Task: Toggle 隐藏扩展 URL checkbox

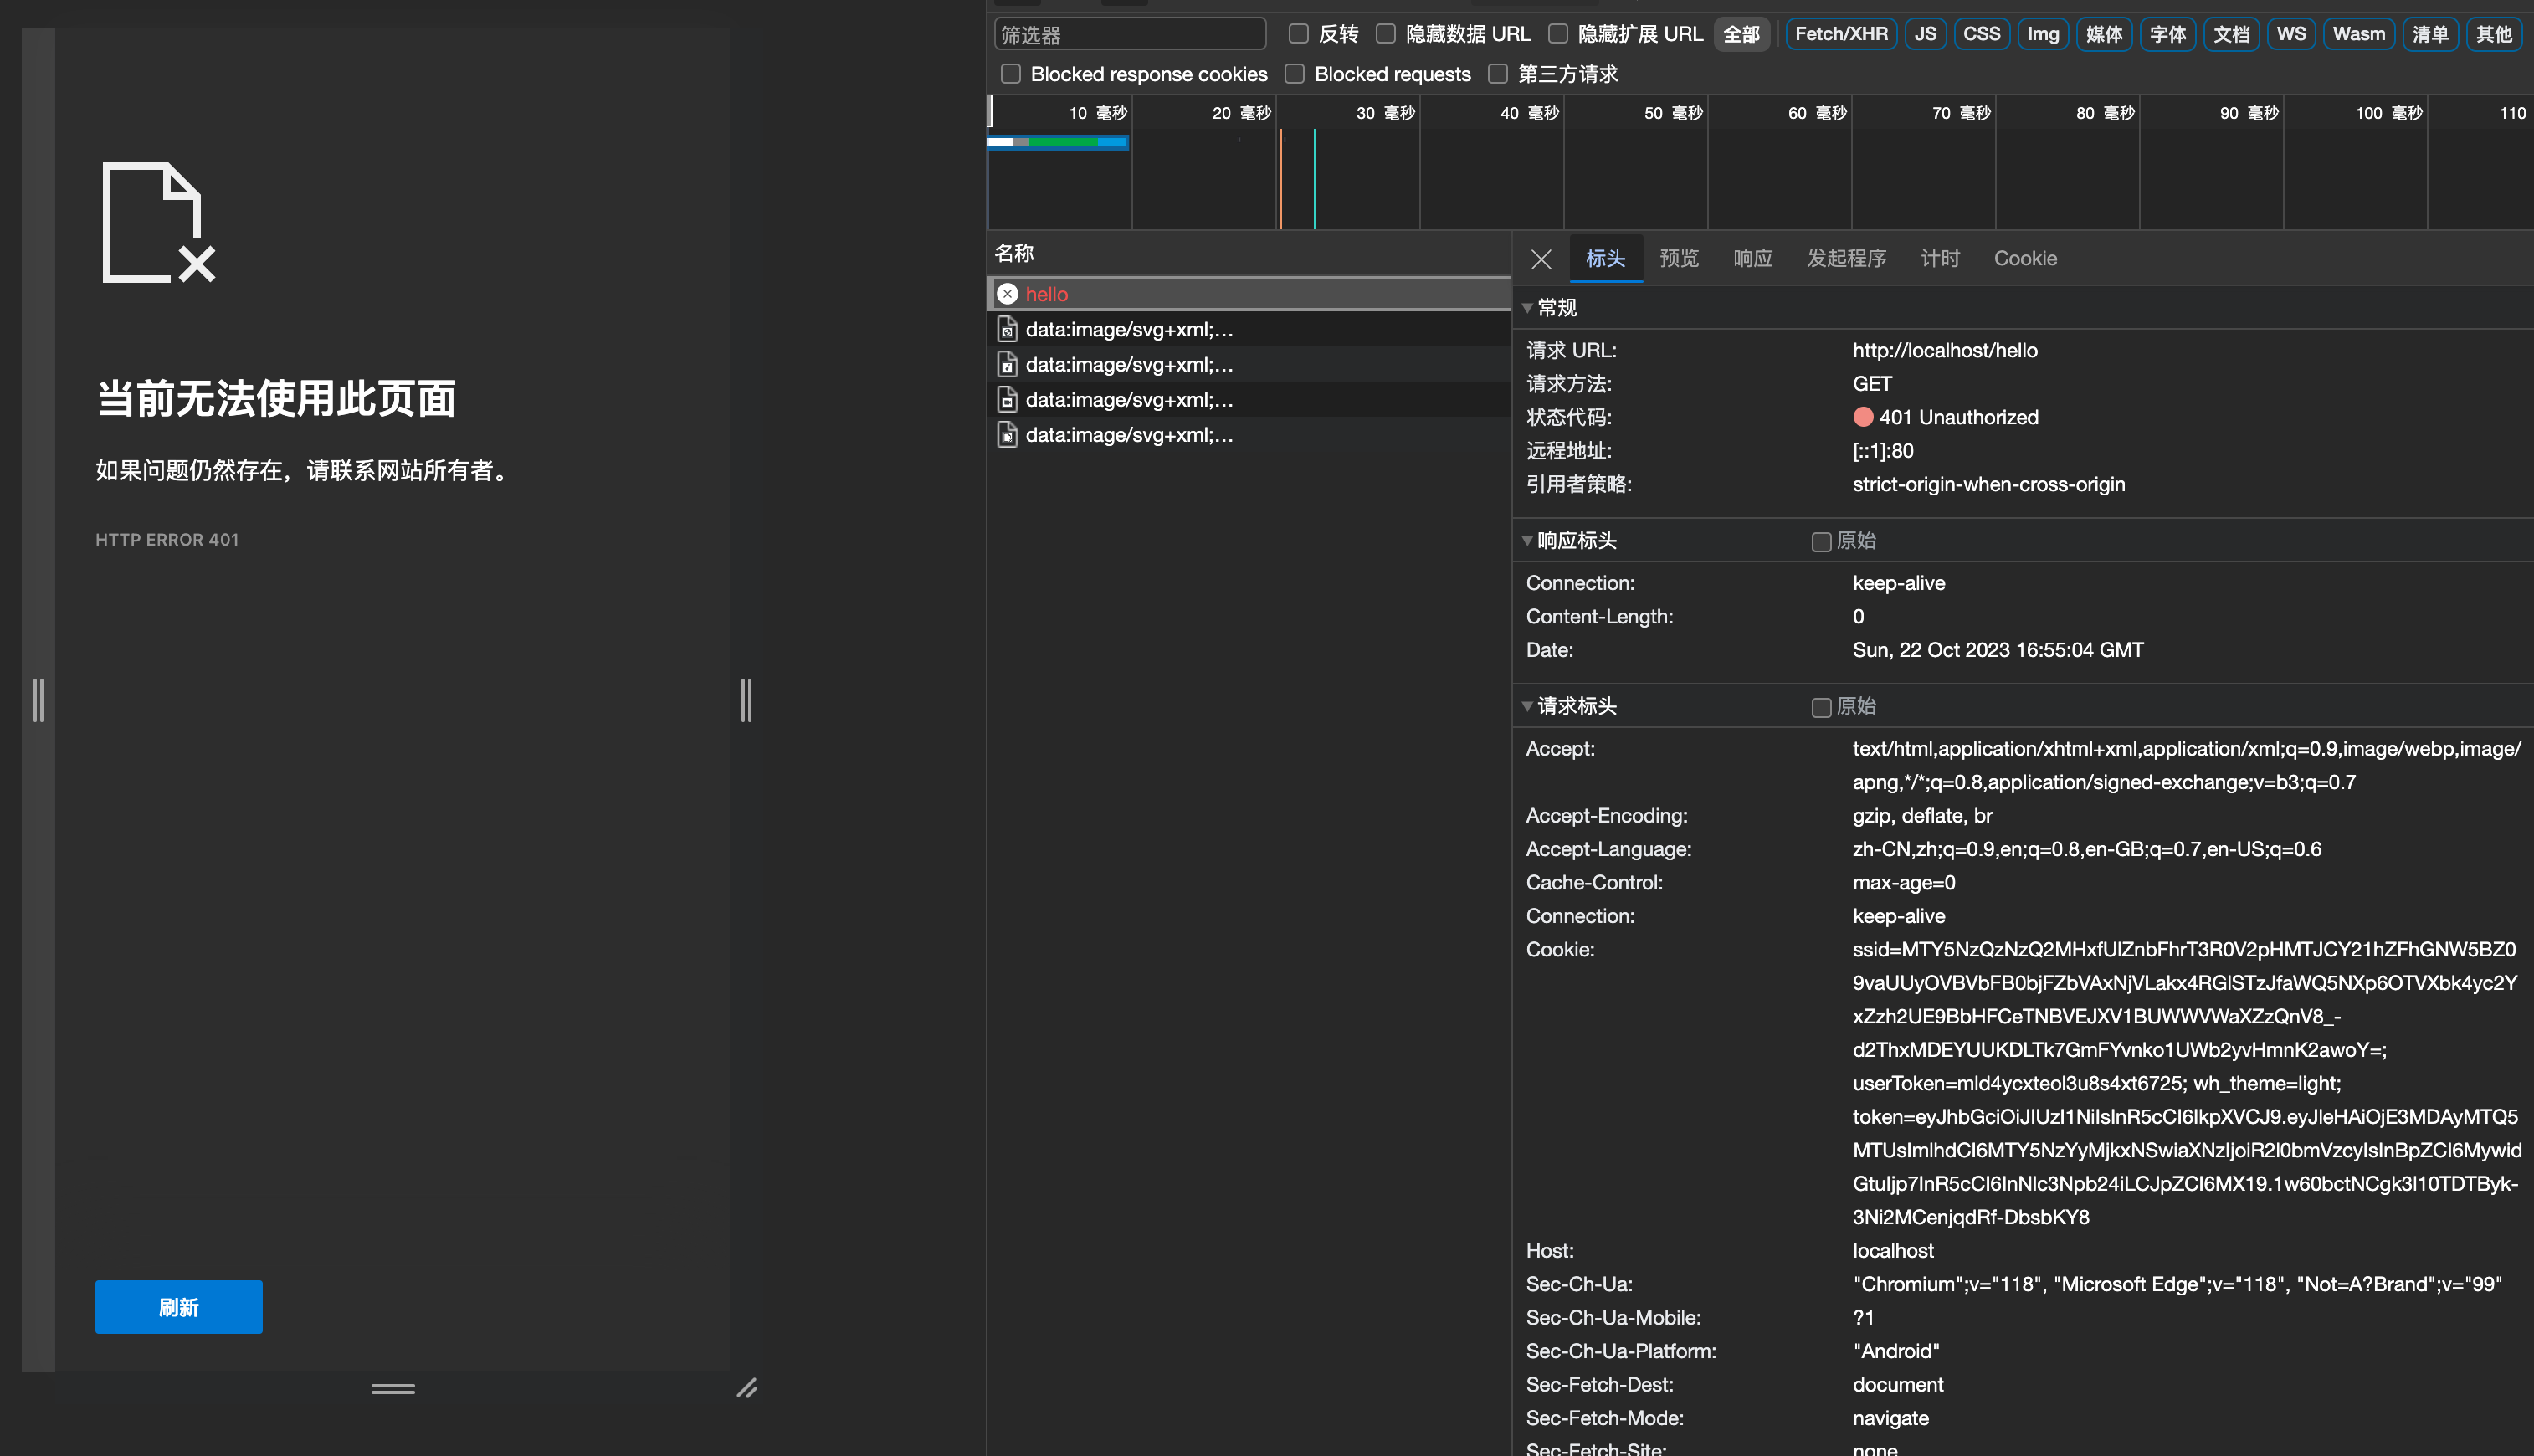Action: 1558,34
